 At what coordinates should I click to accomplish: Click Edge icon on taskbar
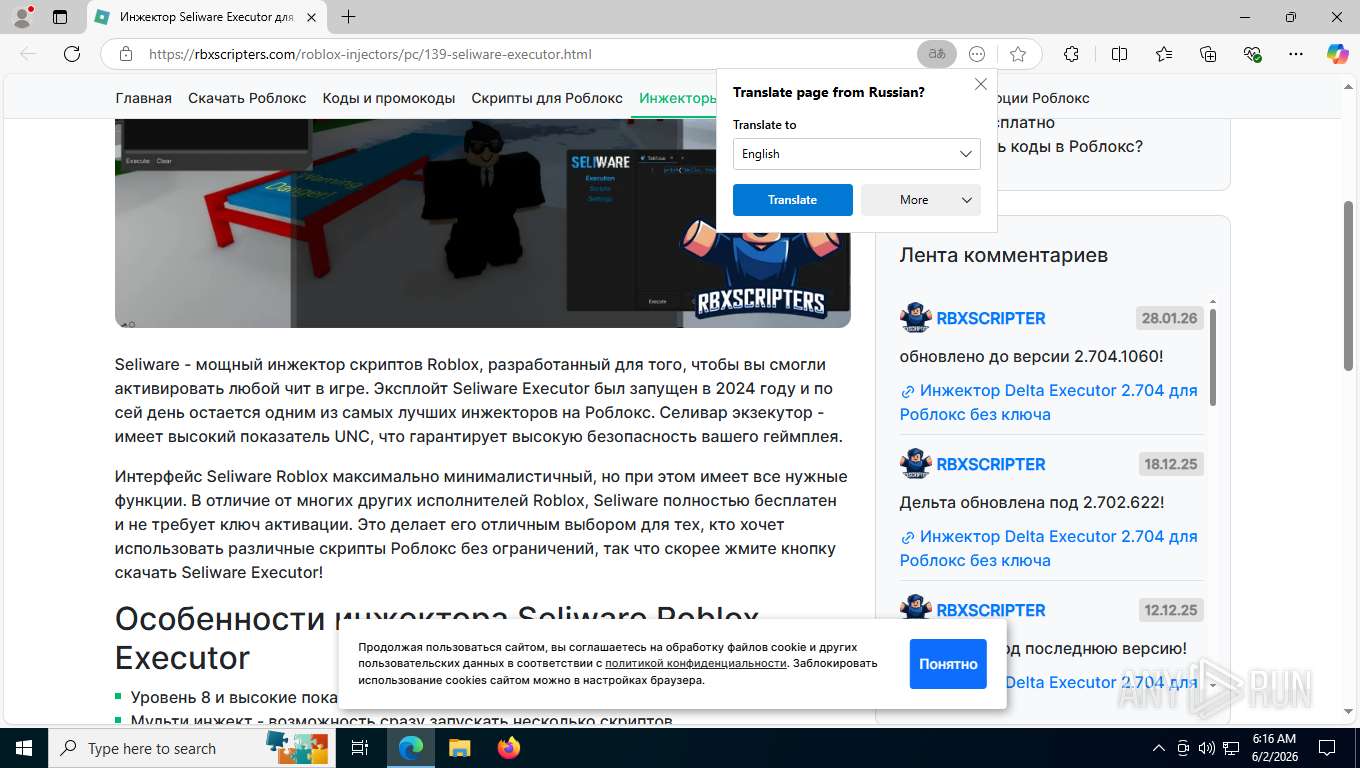(411, 748)
